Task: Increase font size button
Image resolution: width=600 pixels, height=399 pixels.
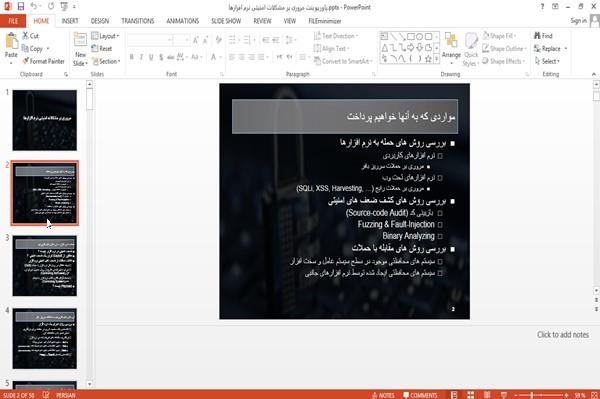Action: tap(196, 40)
